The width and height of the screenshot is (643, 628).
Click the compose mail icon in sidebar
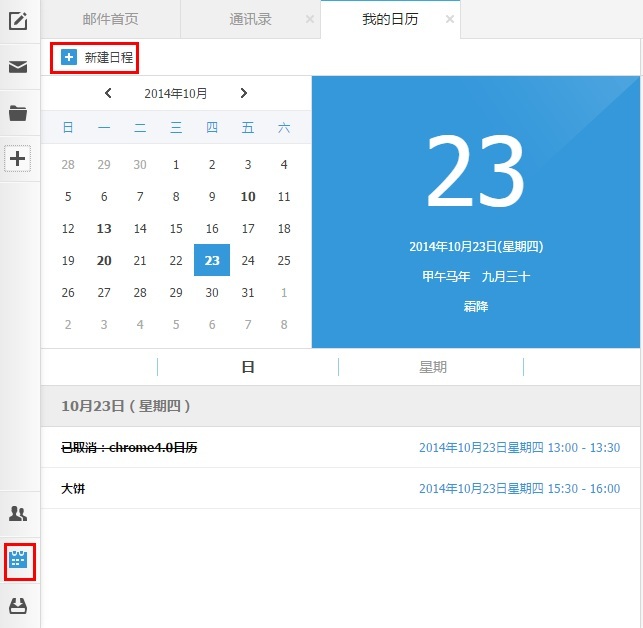tap(18, 21)
